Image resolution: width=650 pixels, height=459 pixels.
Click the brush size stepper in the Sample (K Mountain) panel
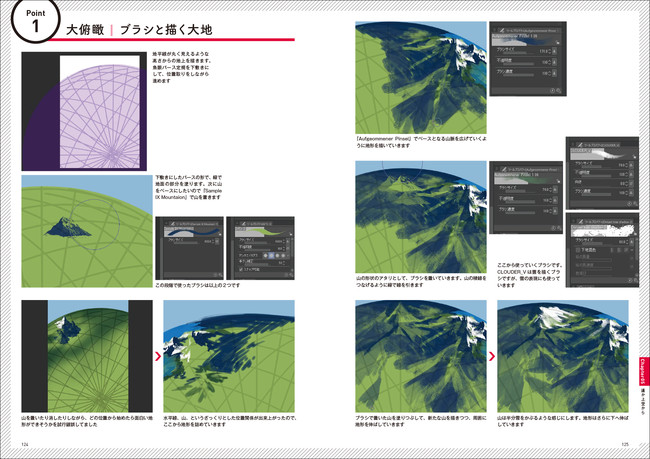pyautogui.click(x=214, y=240)
